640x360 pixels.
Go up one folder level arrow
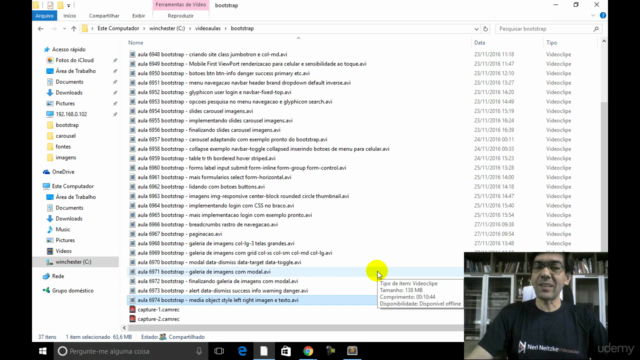73,29
